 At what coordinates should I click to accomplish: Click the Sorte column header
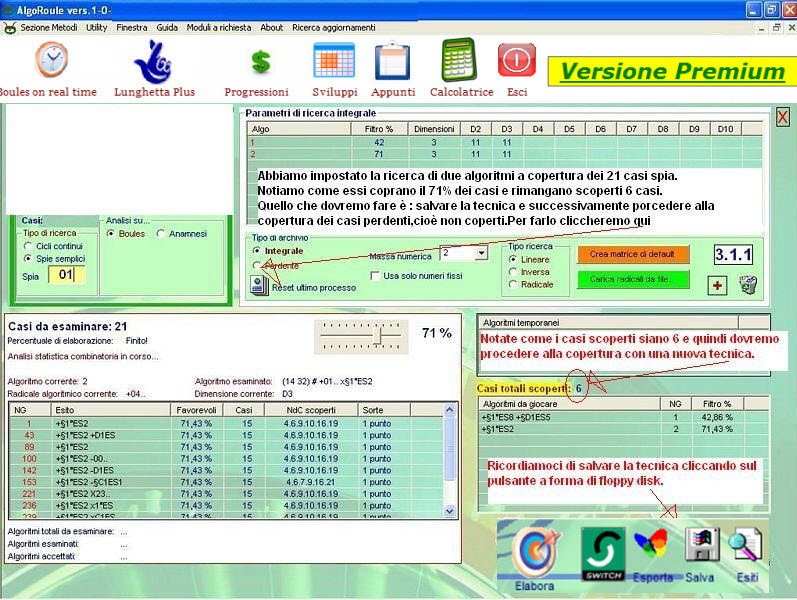coord(384,410)
